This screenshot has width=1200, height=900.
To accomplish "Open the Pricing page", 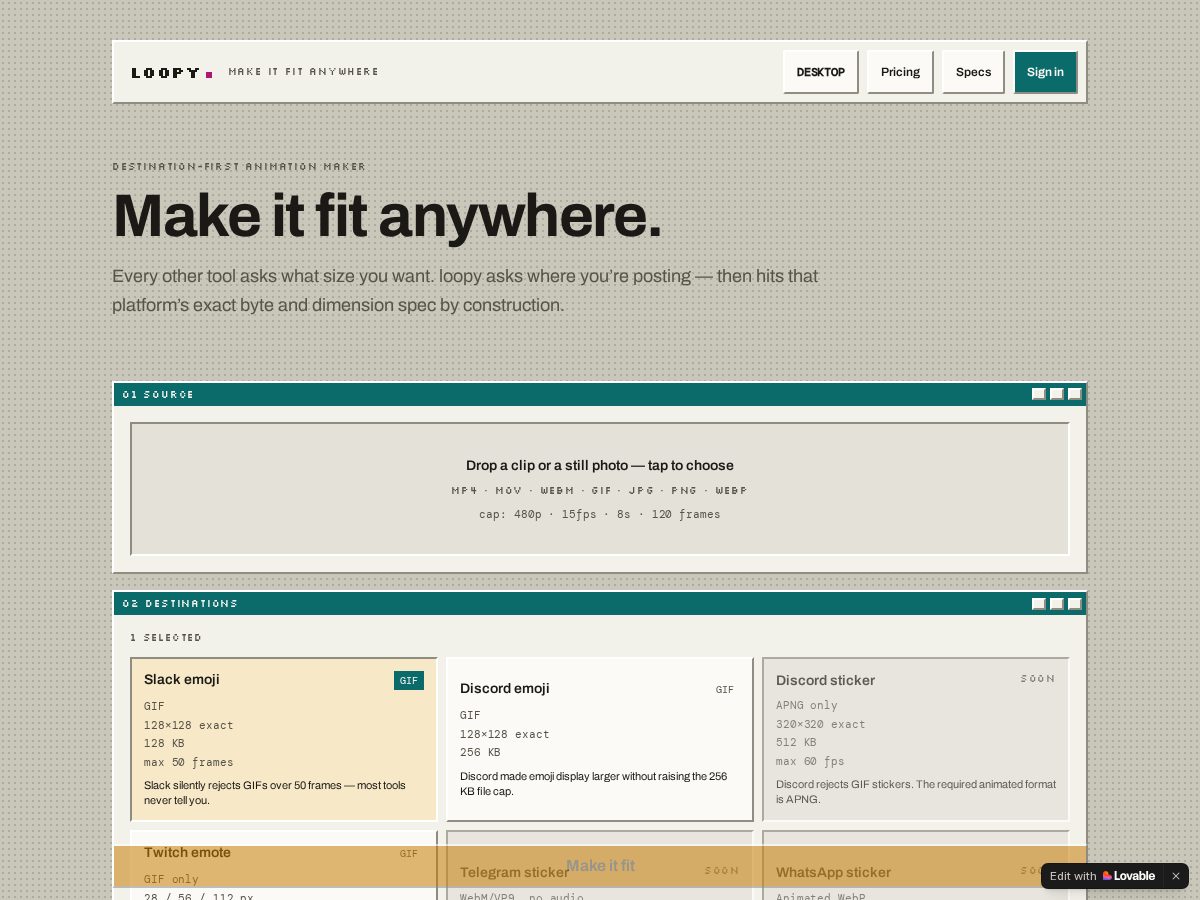I will 900,72.
